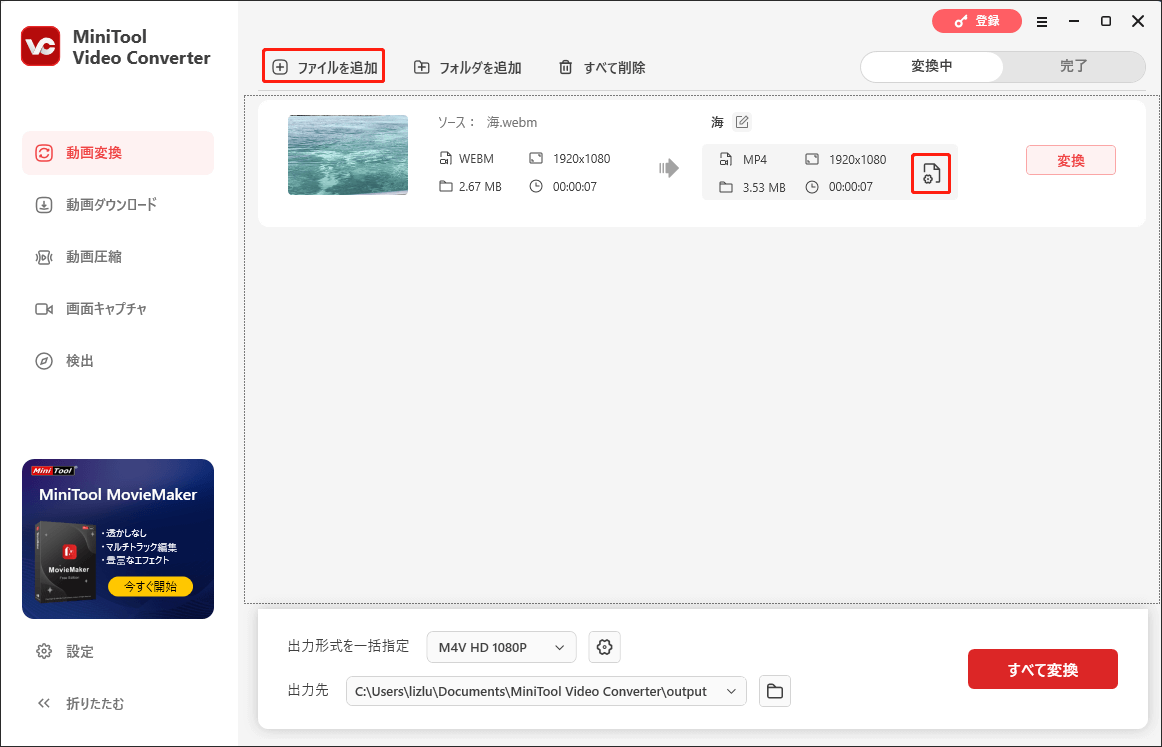This screenshot has height=747, width=1162.
Task: Click the 2.67 MB source size
Action: point(480,187)
